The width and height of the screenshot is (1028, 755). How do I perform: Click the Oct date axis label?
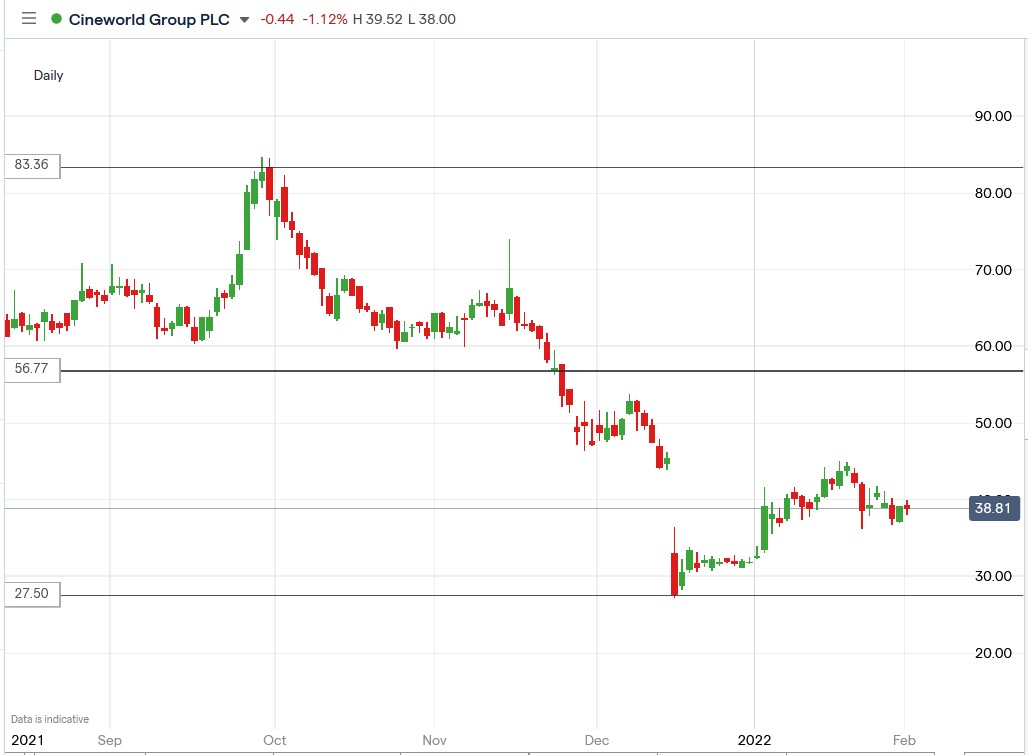pos(275,740)
